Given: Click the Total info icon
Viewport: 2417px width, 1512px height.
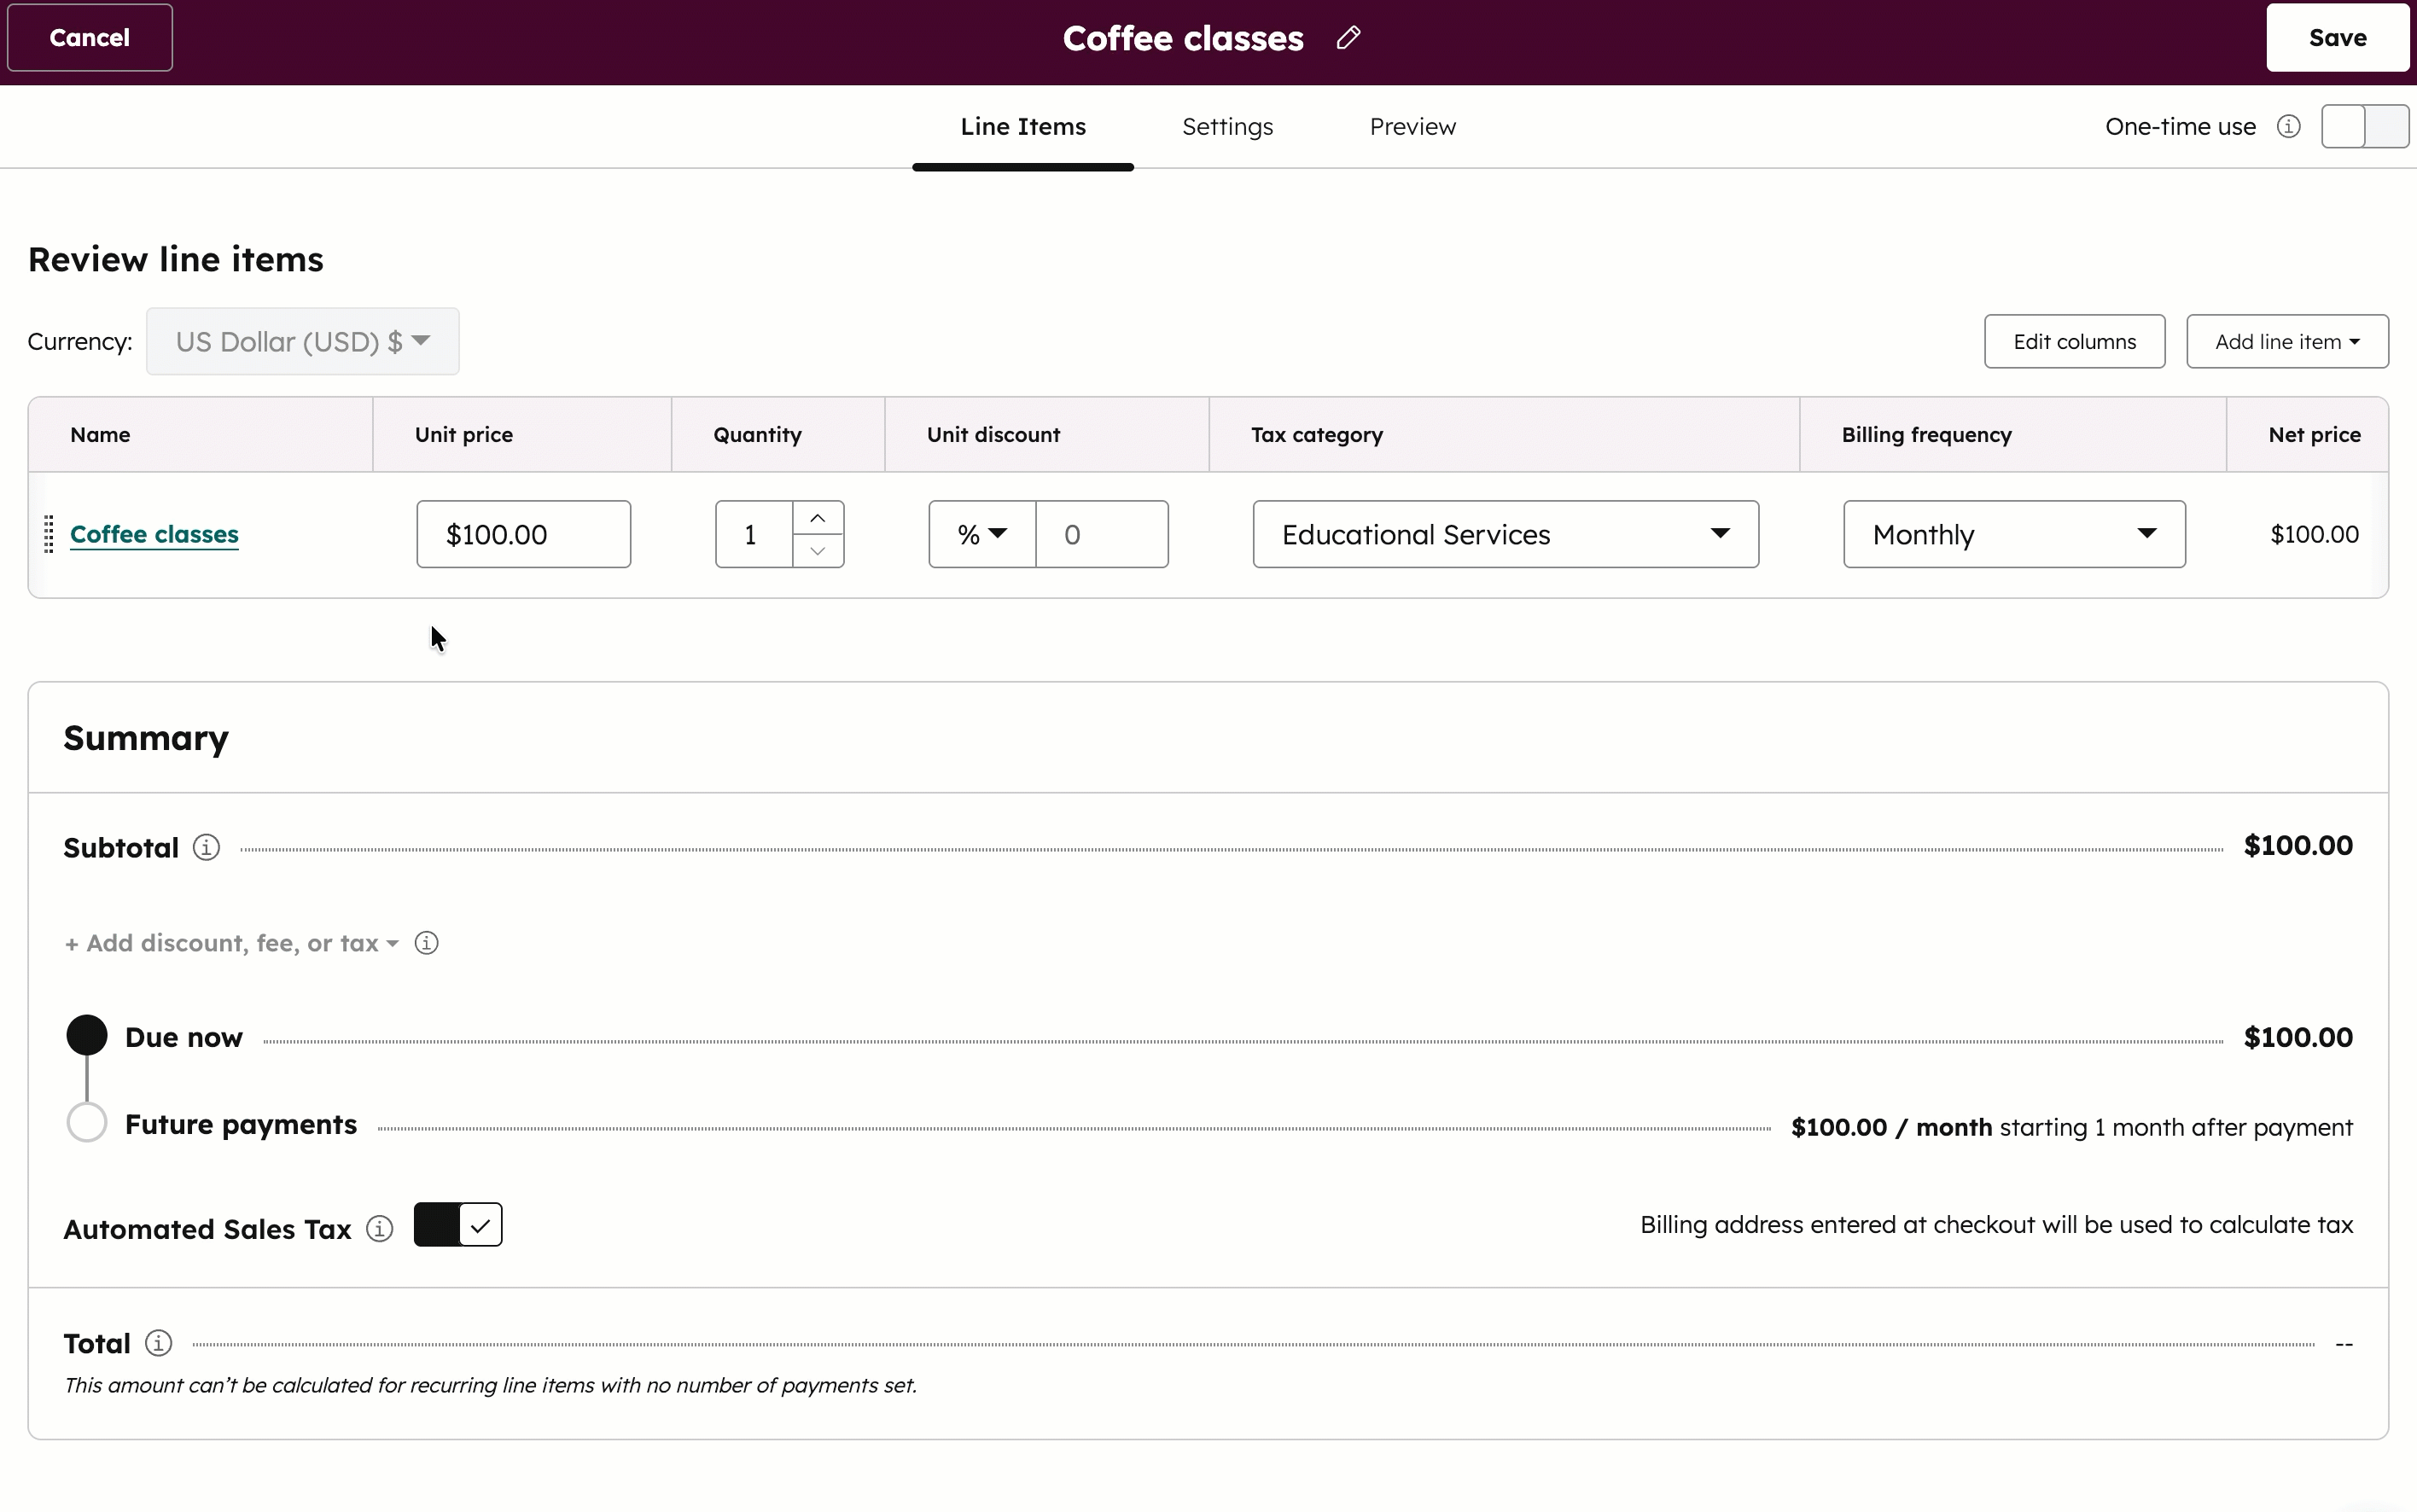Looking at the screenshot, I should (x=158, y=1342).
